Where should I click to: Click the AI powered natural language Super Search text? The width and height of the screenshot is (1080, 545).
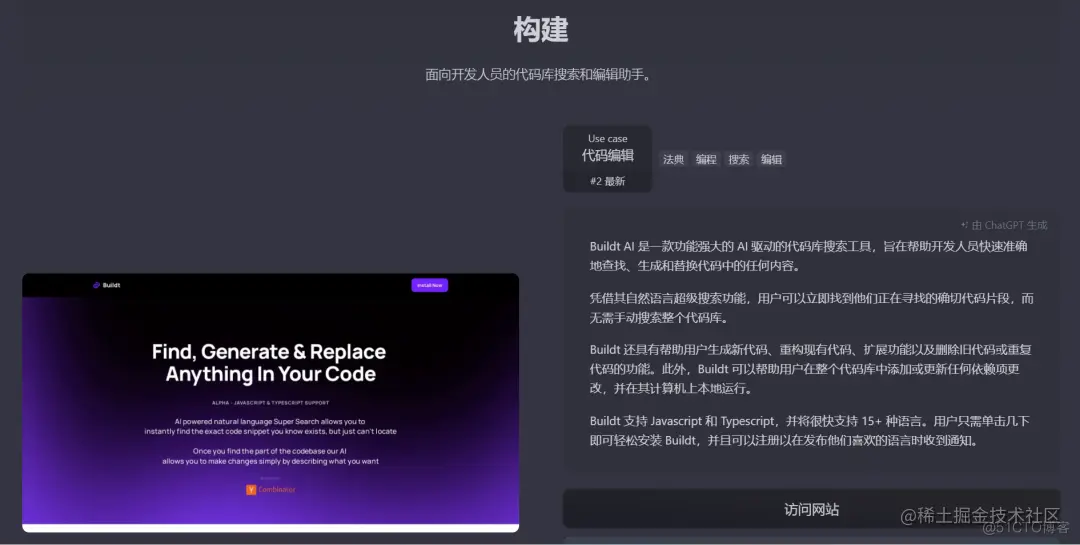(270, 426)
